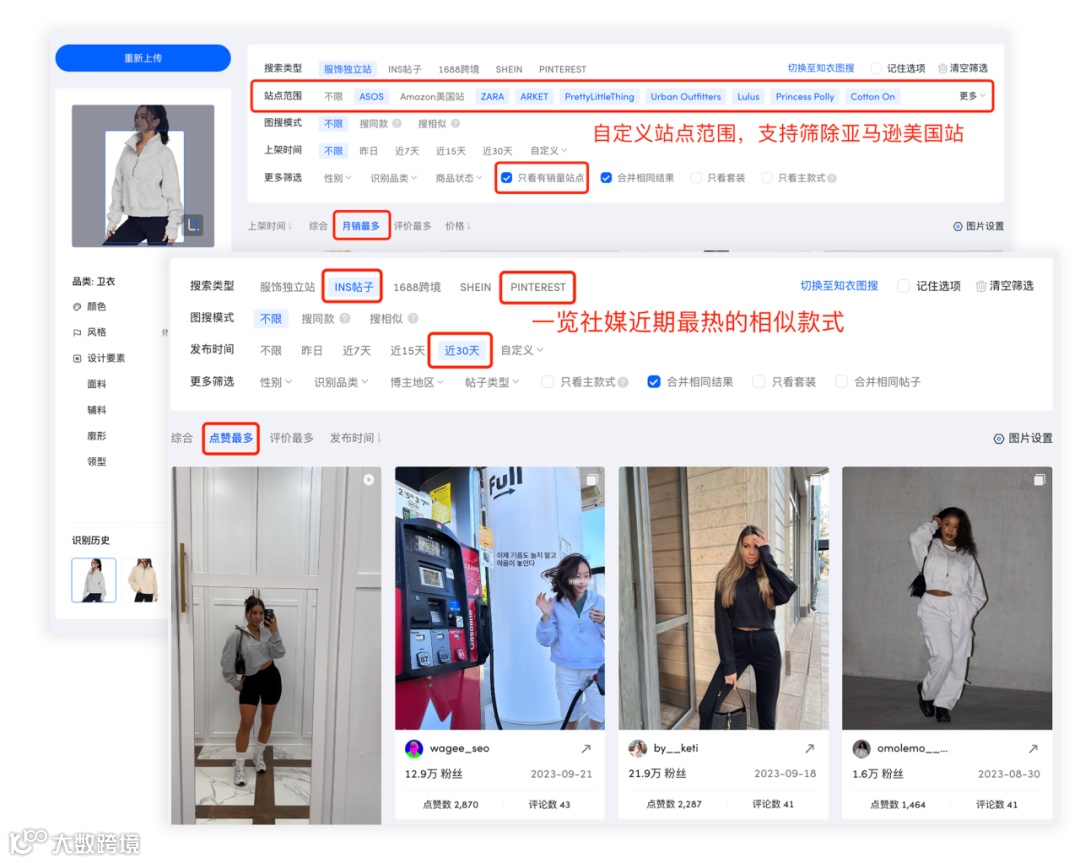Play video icon on mirror selfie post

[x=368, y=479]
